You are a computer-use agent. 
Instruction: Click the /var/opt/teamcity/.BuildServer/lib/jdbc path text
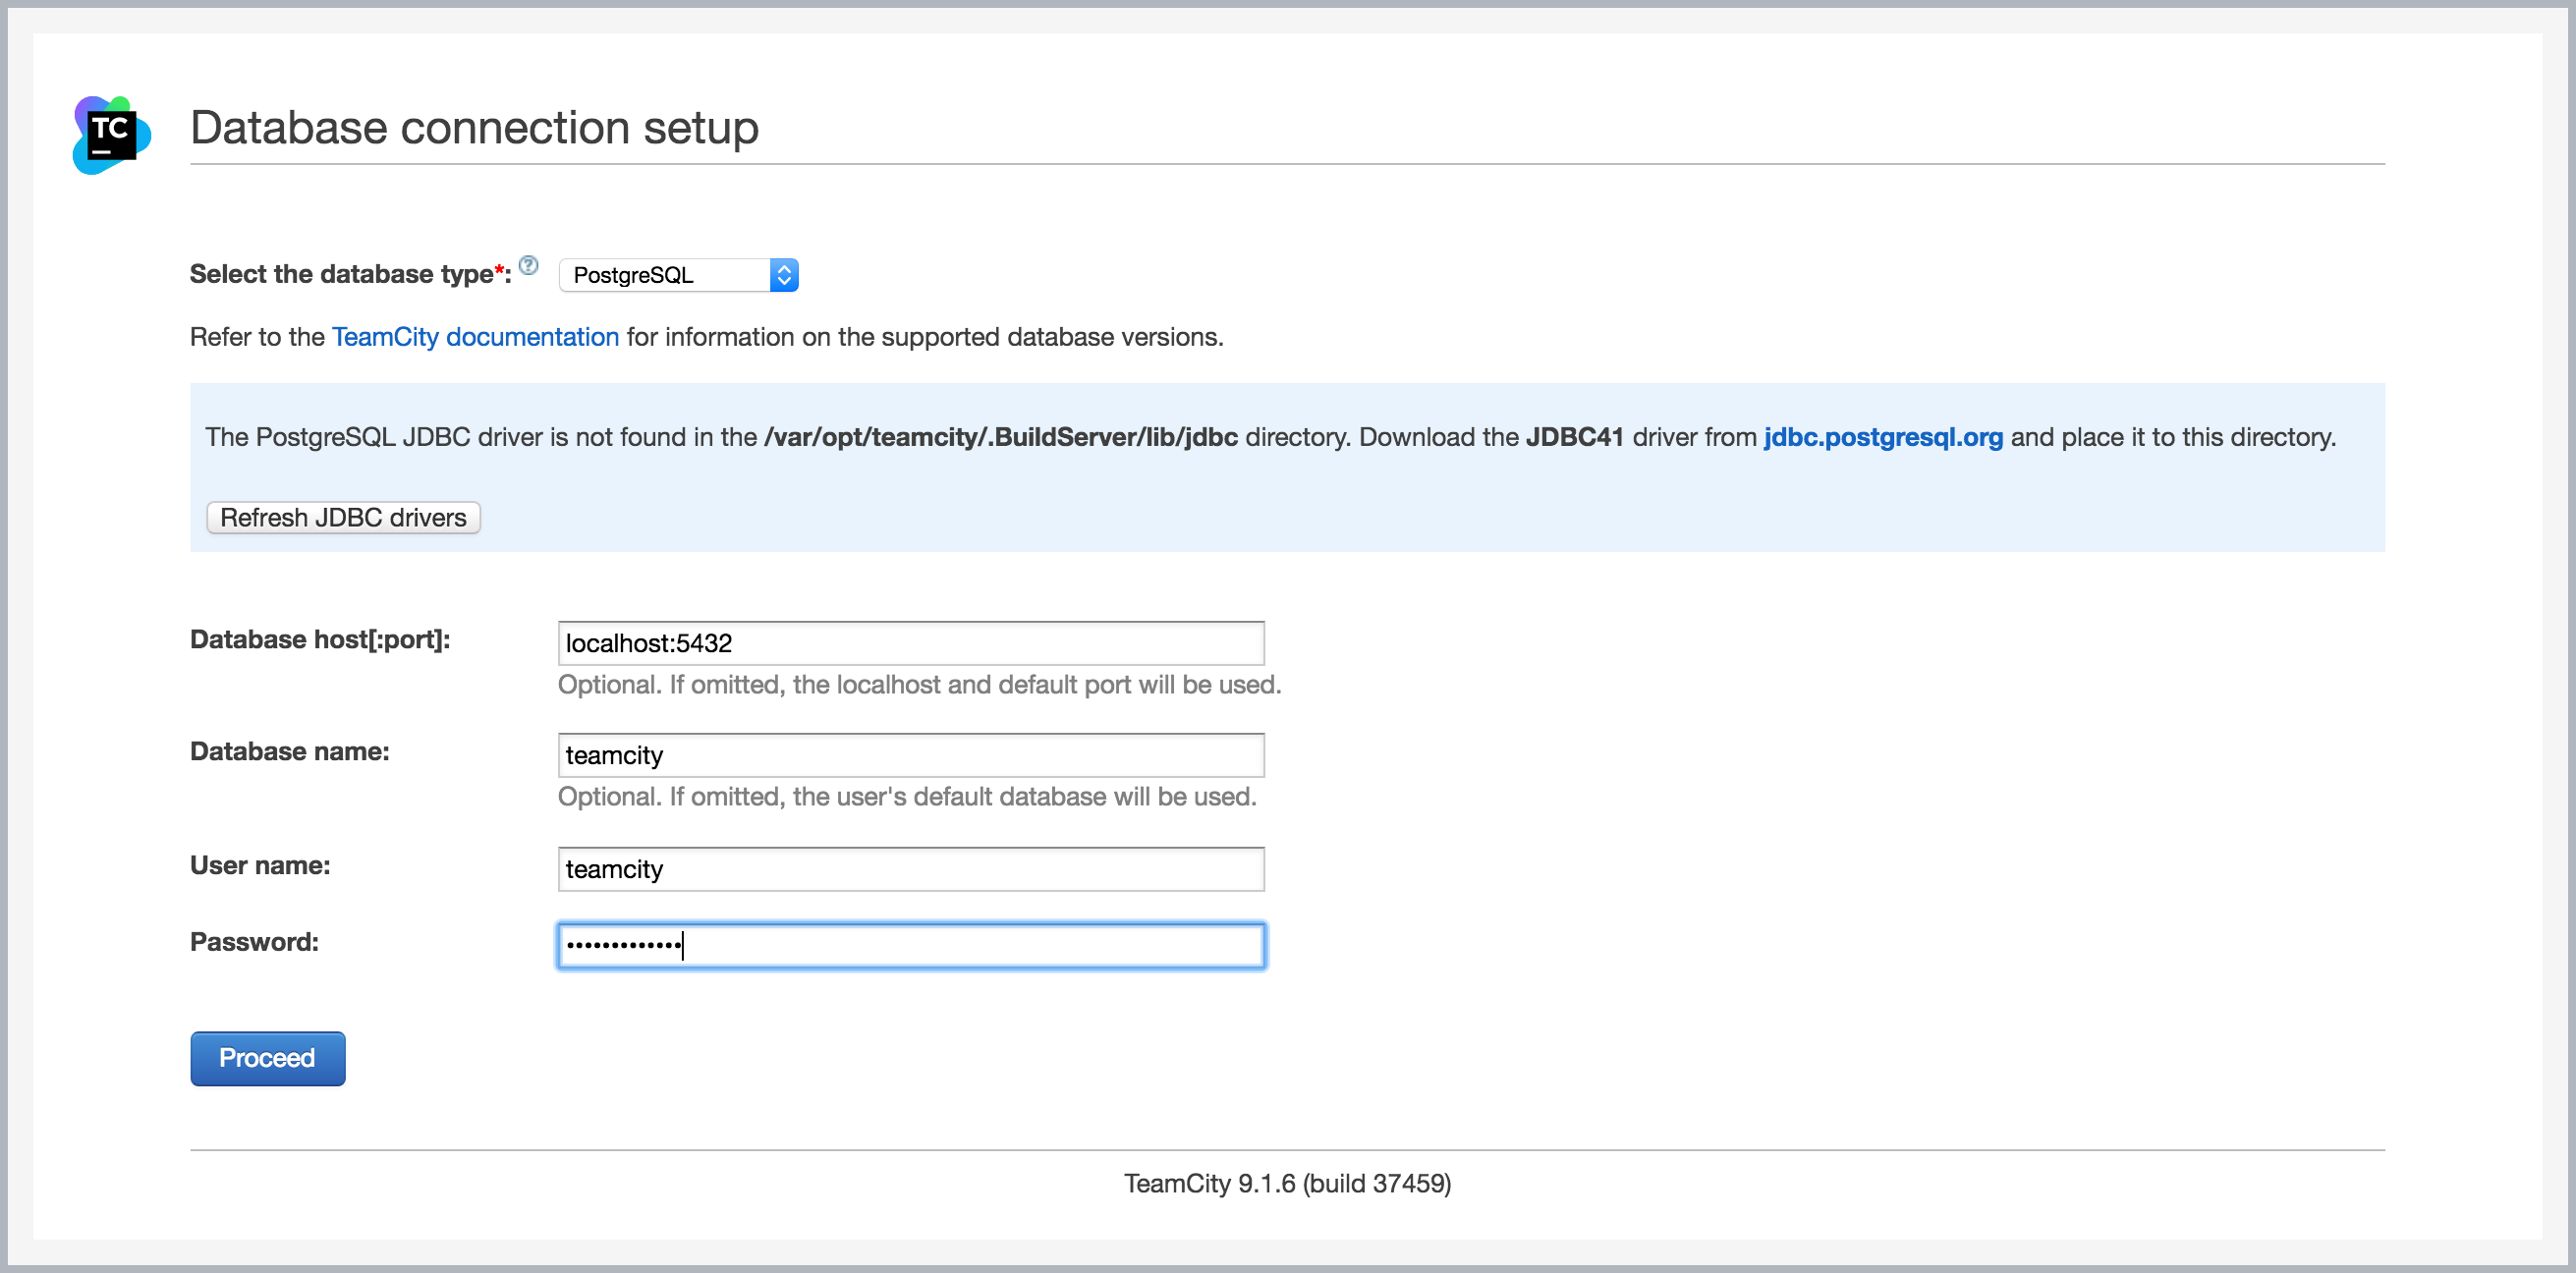coord(1001,437)
